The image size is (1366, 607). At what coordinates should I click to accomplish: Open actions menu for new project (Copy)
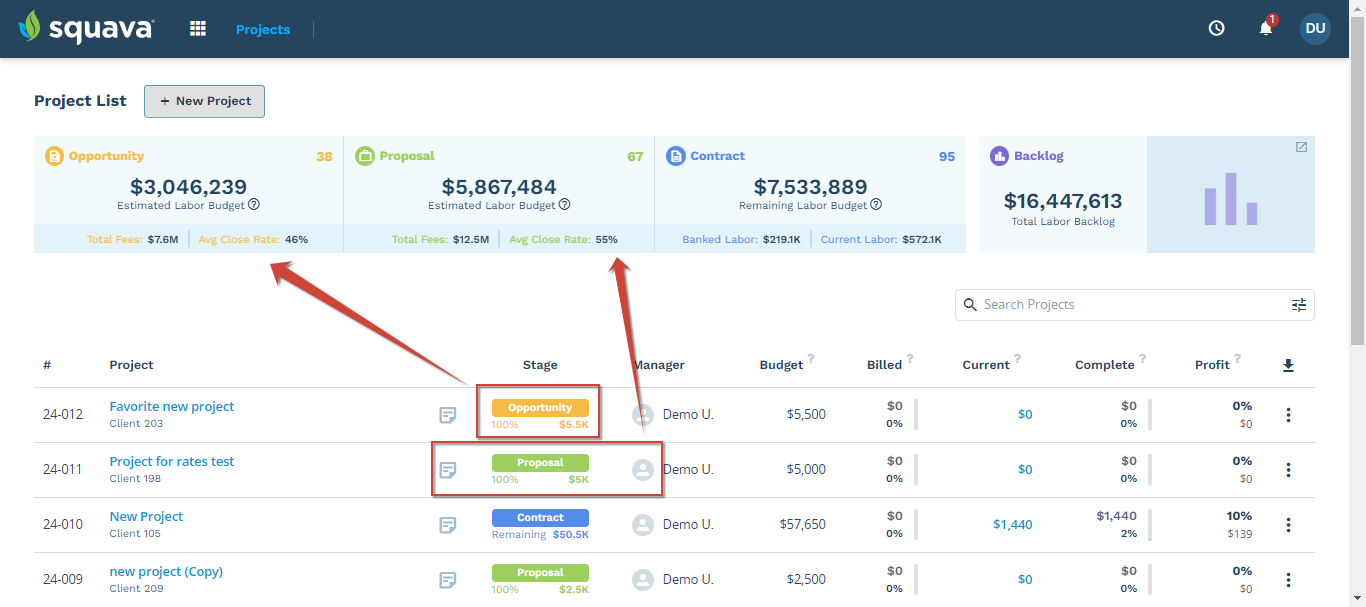coord(1288,578)
